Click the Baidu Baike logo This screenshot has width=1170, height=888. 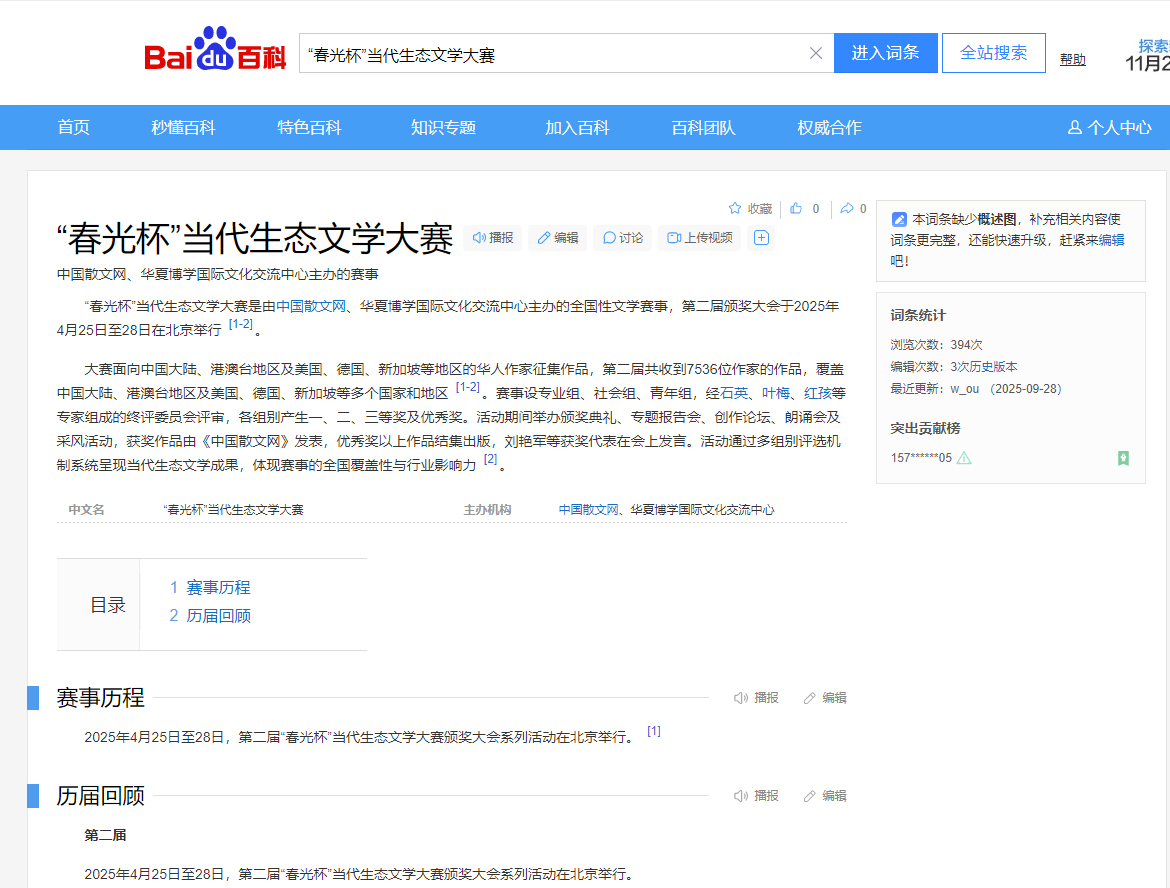point(215,53)
